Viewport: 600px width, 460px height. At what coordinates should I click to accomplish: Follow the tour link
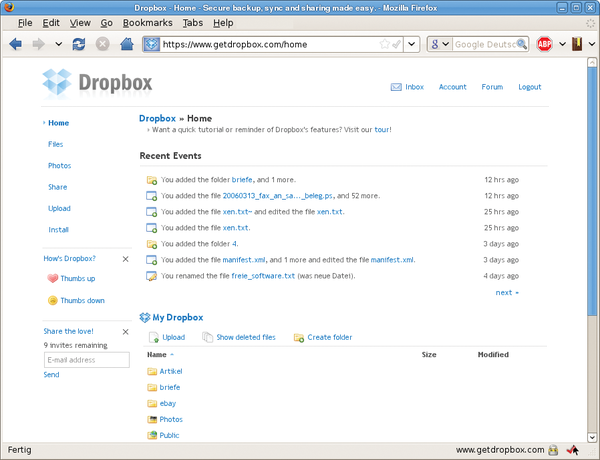pos(382,130)
